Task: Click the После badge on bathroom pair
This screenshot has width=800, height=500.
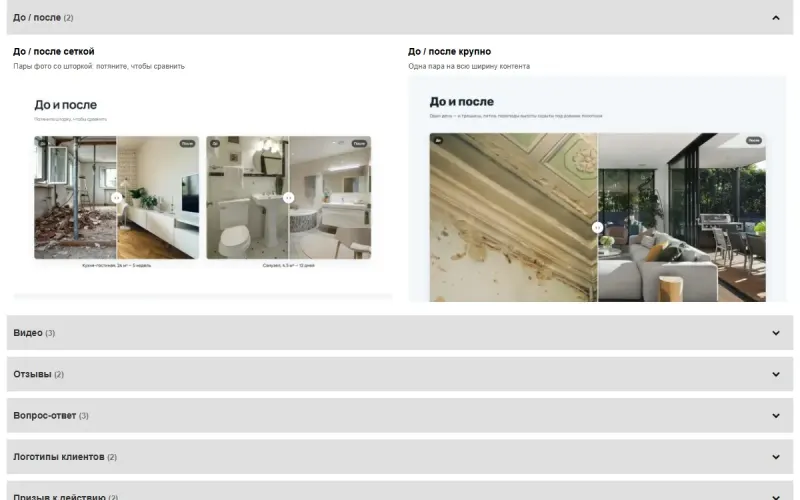Action: pos(359,143)
